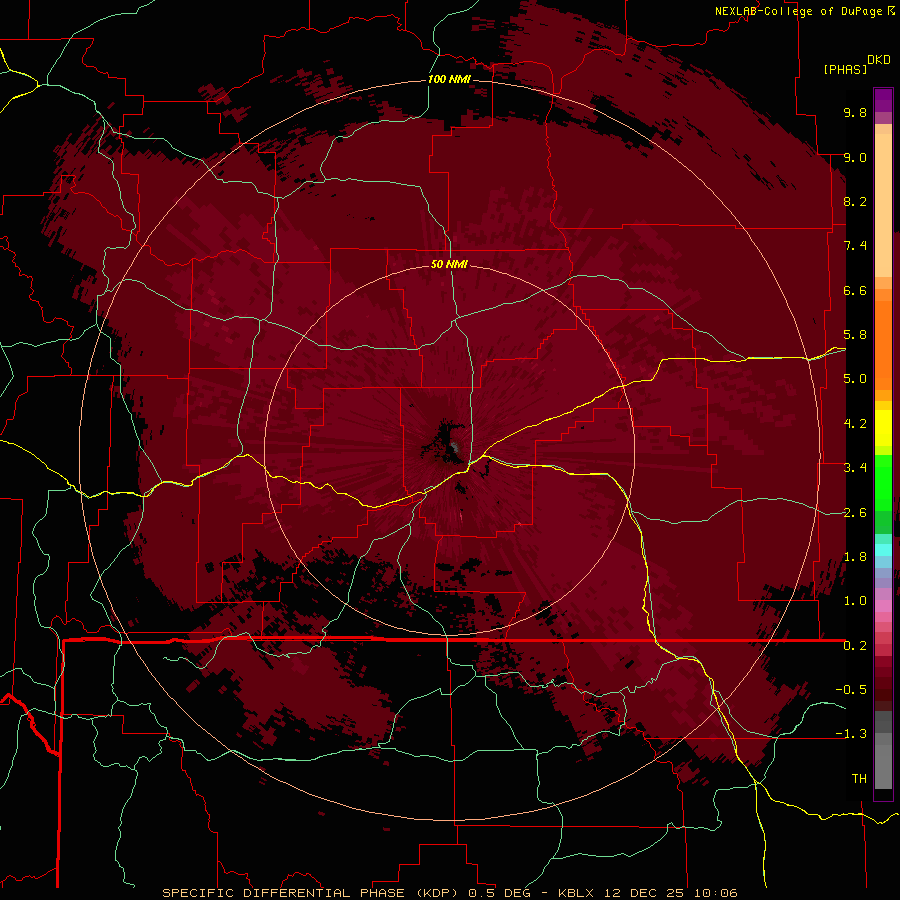Image resolution: width=900 pixels, height=900 pixels.
Task: Click the cyan band of the color bar
Action: (883, 550)
